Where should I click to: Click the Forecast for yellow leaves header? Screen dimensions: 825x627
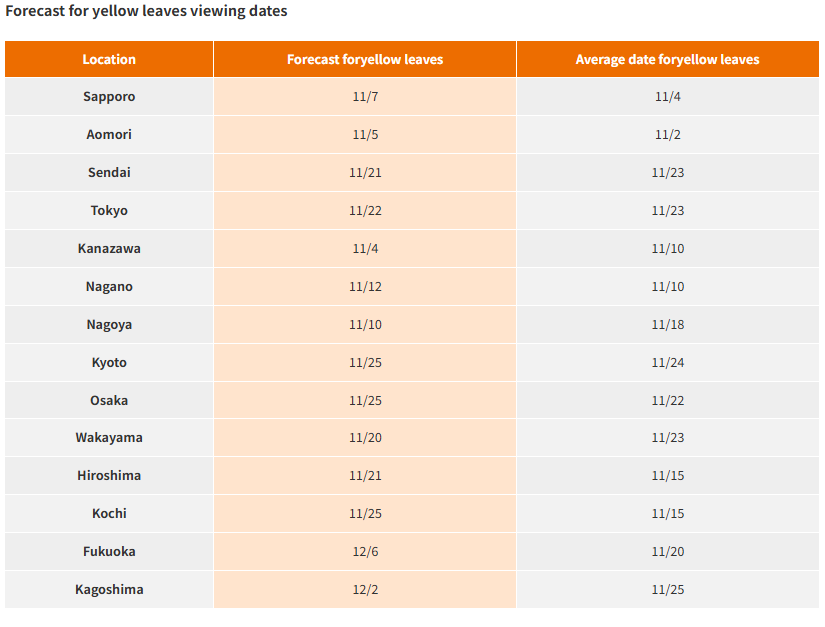365,59
